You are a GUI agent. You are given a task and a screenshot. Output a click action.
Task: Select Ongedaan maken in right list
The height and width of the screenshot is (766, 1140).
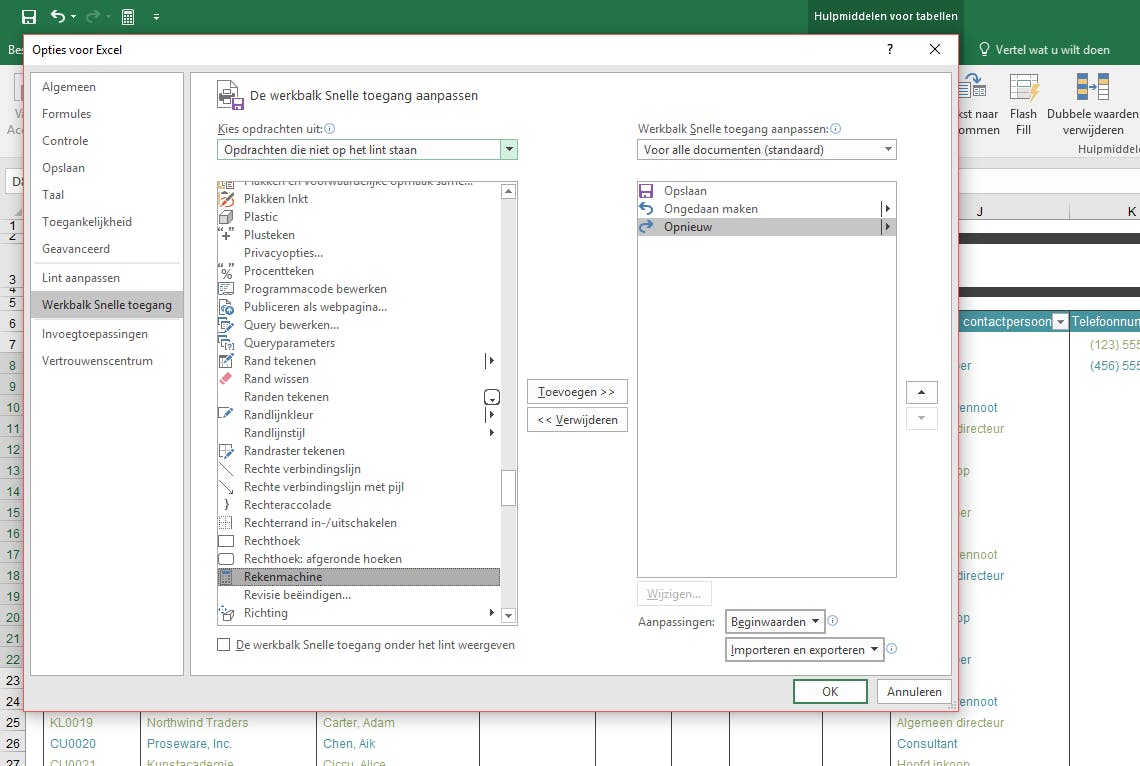(x=710, y=209)
